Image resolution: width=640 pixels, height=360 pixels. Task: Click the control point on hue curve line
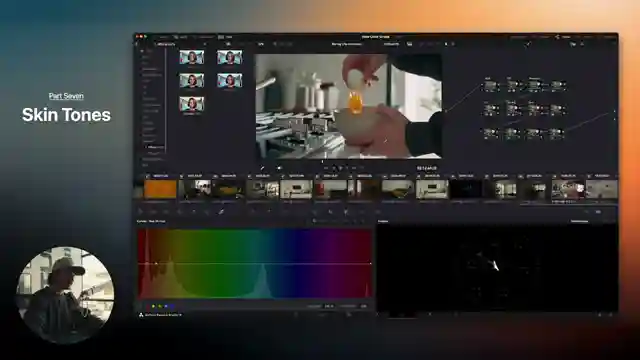point(156,264)
